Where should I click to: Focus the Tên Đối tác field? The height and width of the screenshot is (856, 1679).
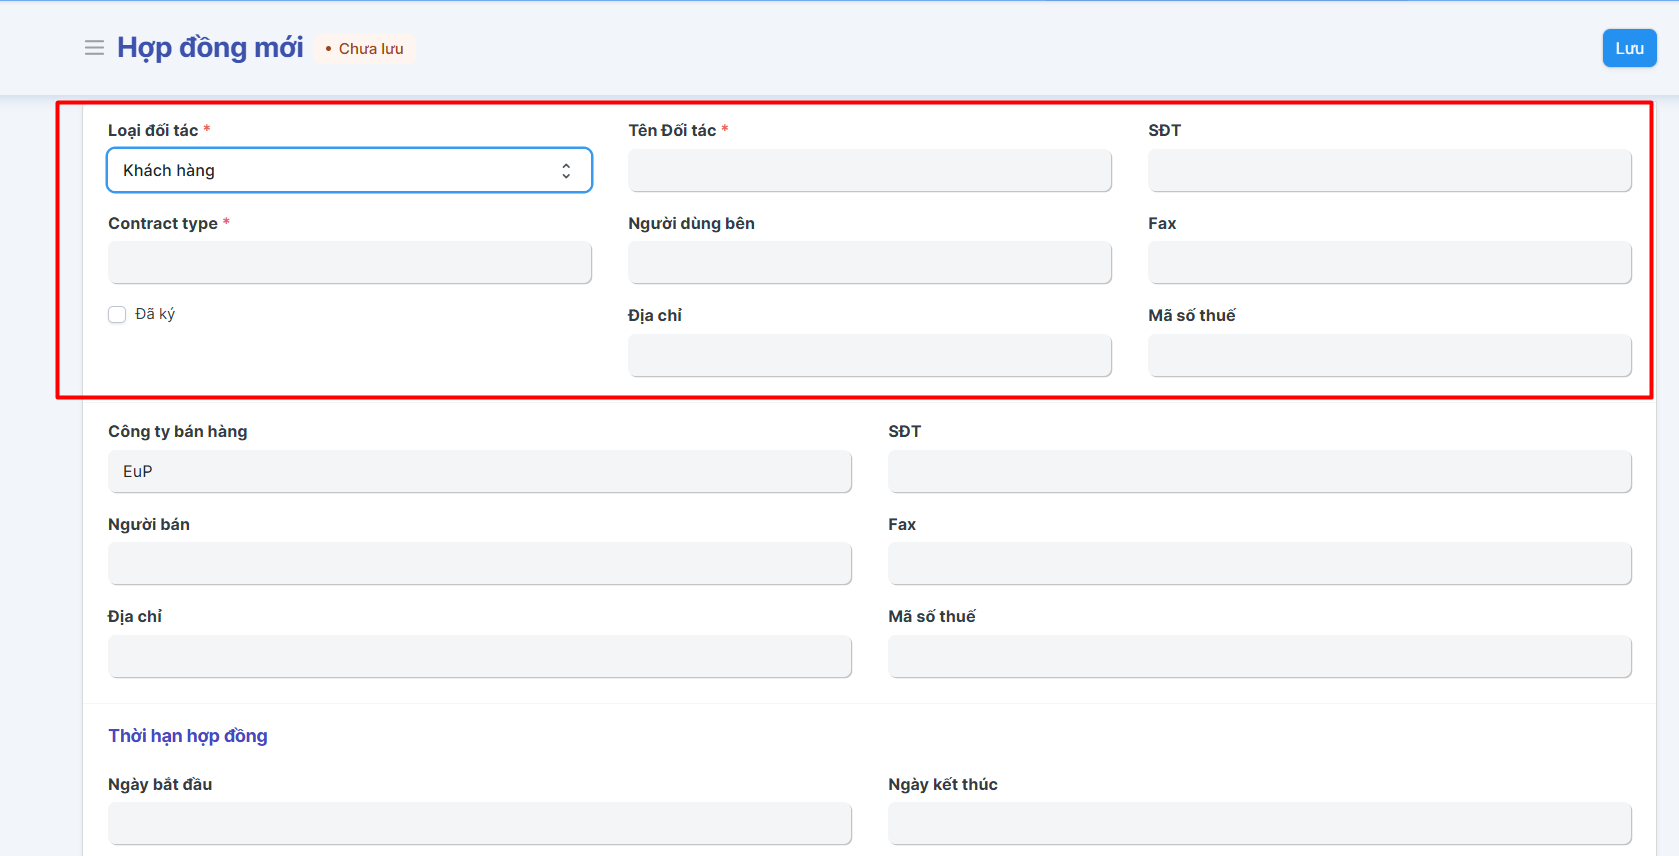pos(869,170)
